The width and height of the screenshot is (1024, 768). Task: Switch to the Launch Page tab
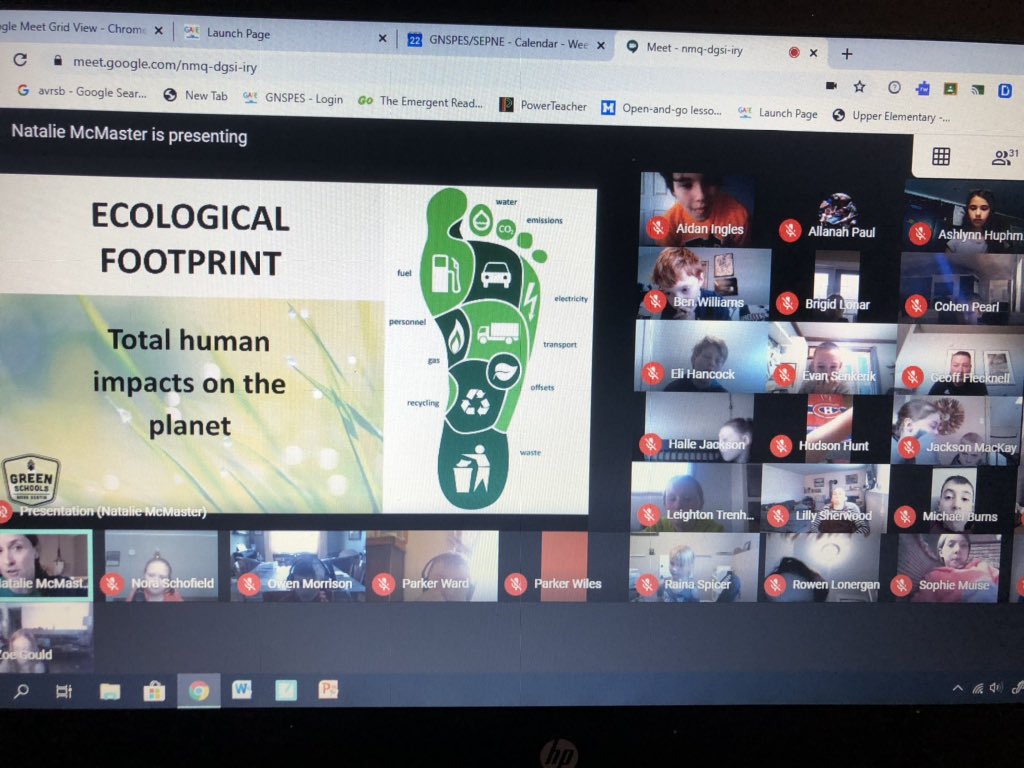pos(285,35)
